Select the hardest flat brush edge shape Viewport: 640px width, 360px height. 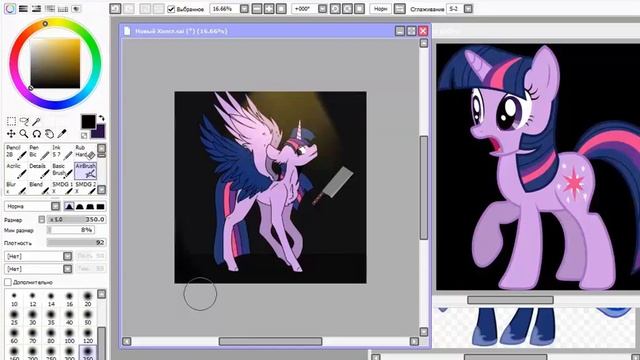pos(100,207)
